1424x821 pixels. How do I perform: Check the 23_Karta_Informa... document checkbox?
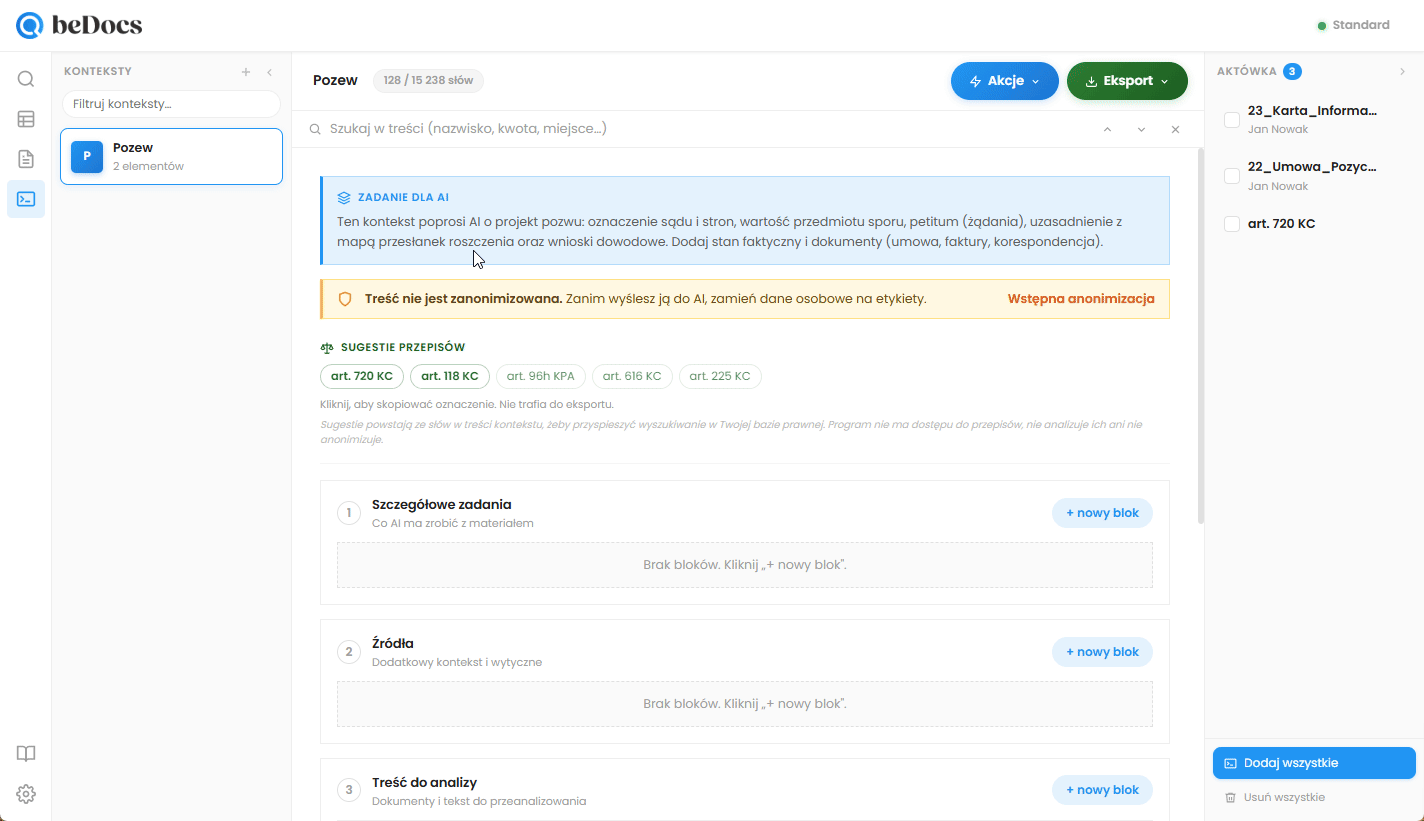(1232, 120)
